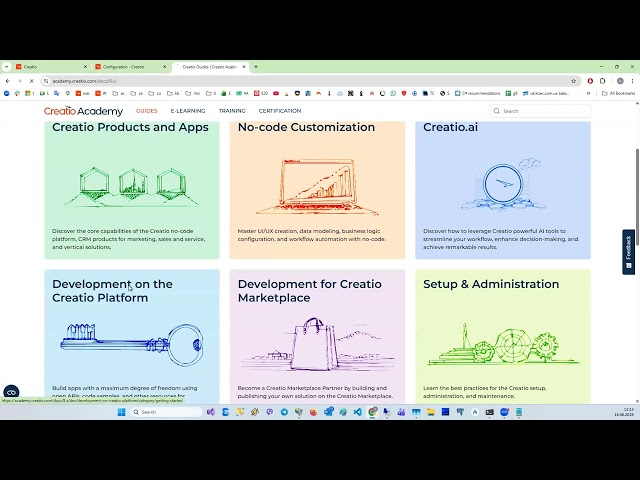Image resolution: width=640 pixels, height=480 pixels.
Task: Open Microsoft Teams from the taskbar
Action: pos(401,412)
